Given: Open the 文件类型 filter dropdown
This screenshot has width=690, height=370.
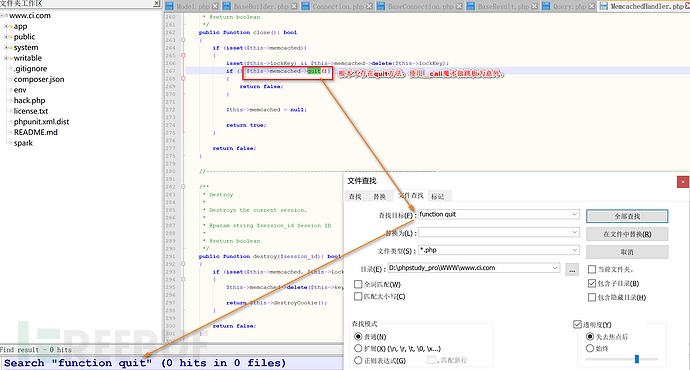Looking at the screenshot, I should 574,250.
